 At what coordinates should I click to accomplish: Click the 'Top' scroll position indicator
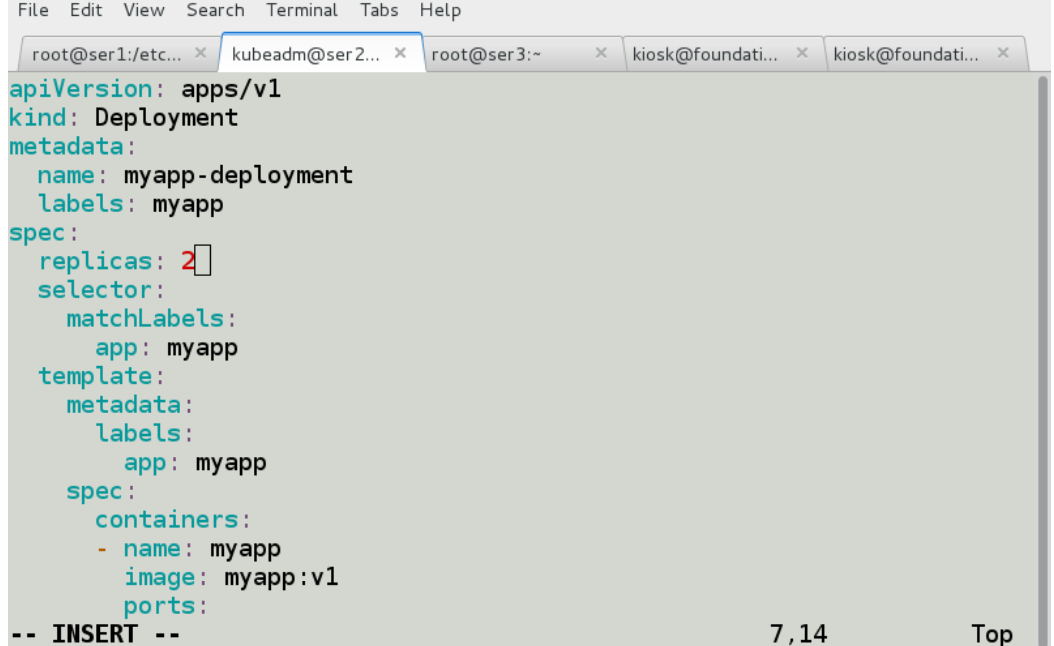tap(991, 634)
